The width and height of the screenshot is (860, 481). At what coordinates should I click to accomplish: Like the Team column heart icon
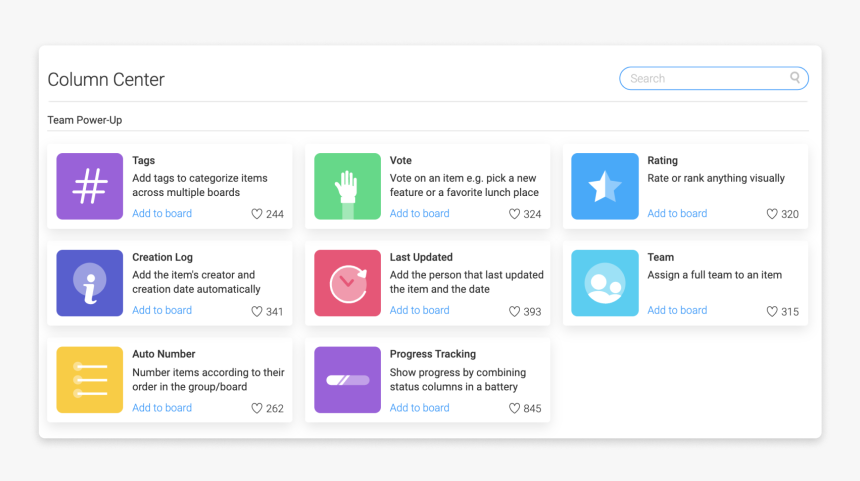[x=772, y=312]
